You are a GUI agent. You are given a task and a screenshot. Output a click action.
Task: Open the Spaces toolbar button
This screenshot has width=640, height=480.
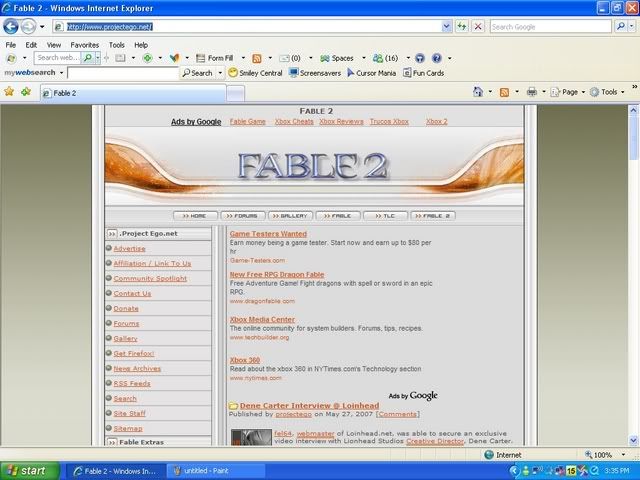(x=337, y=58)
